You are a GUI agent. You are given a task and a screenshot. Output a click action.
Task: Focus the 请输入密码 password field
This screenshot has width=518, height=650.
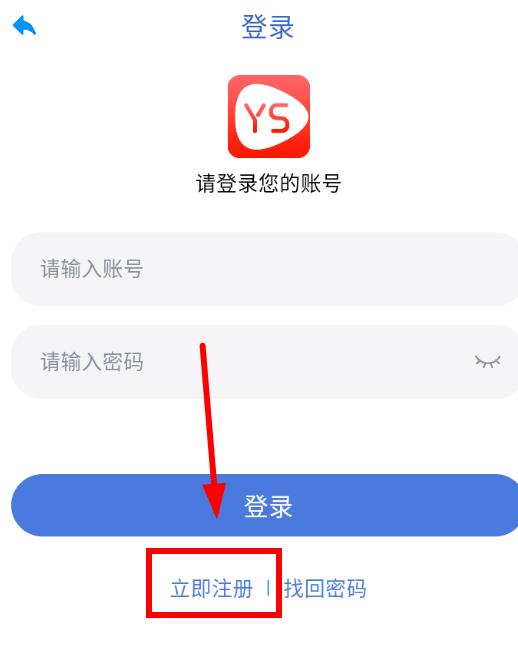(x=264, y=362)
